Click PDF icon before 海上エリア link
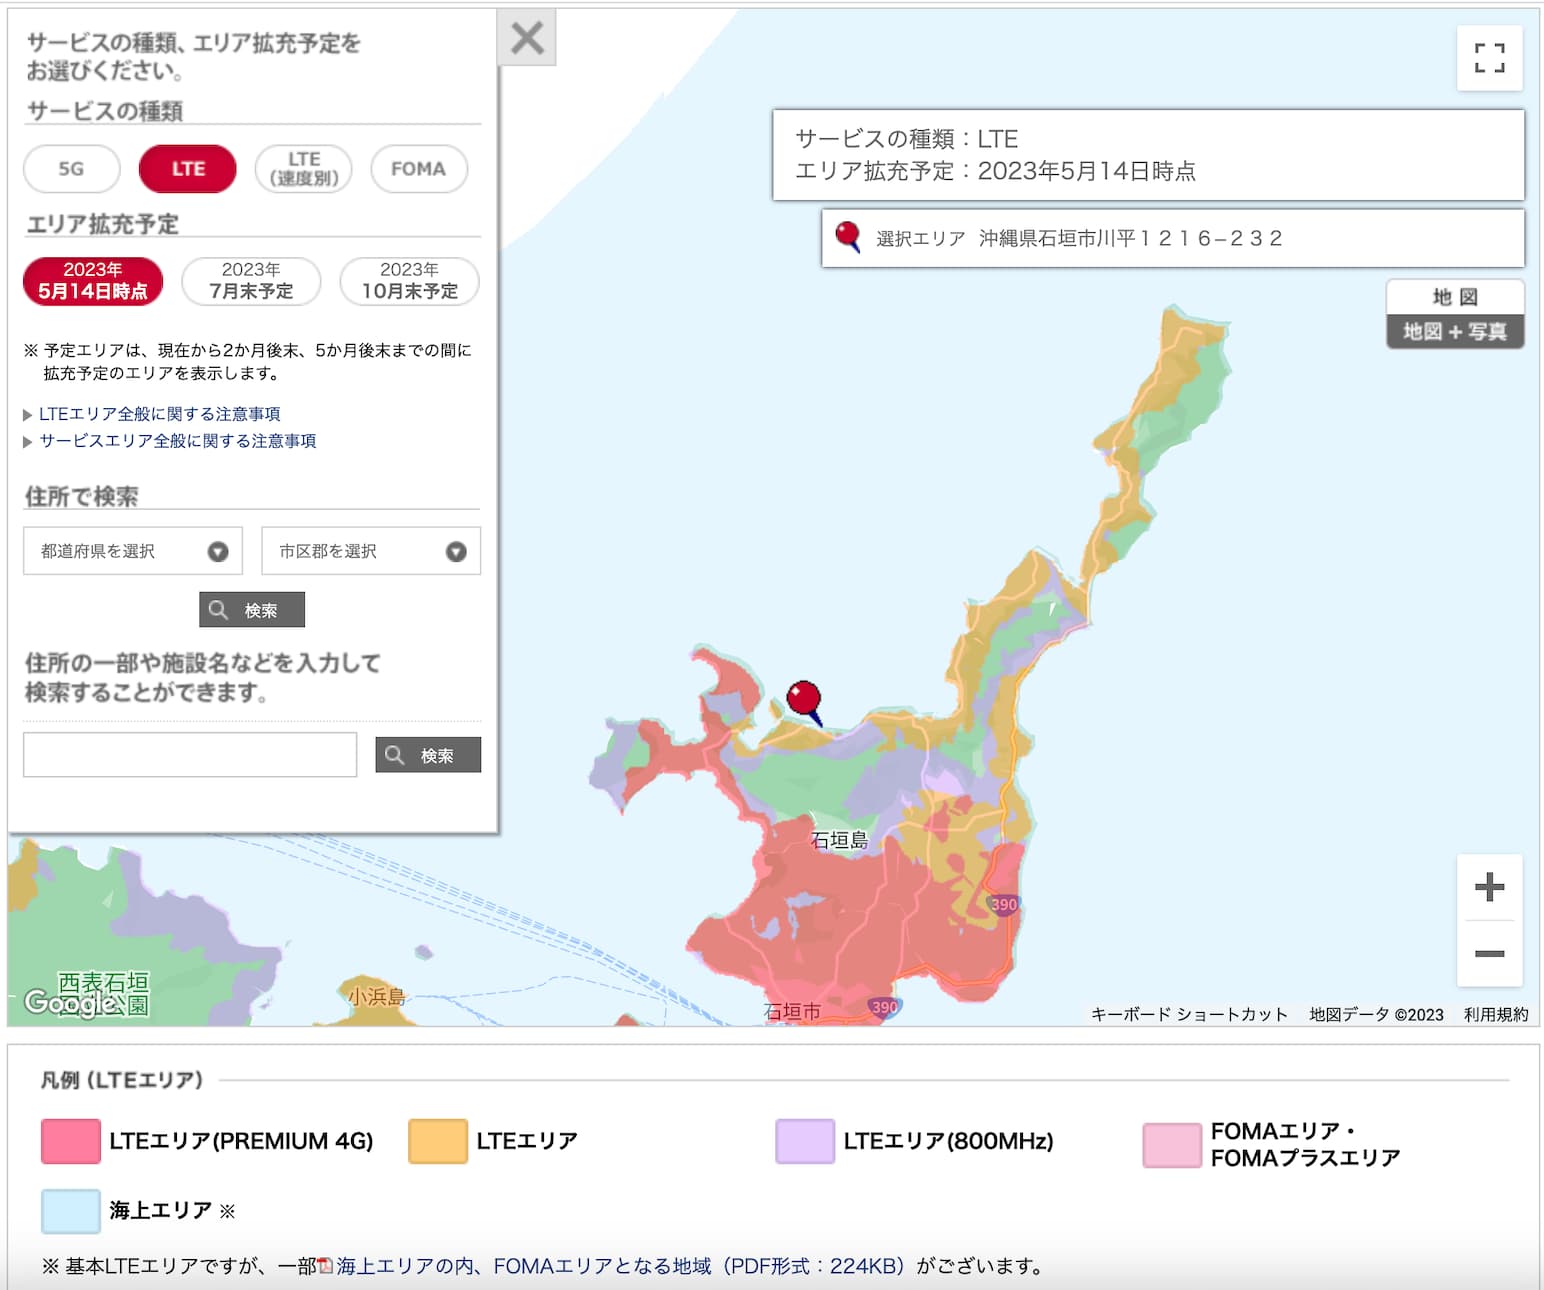Image resolution: width=1544 pixels, height=1290 pixels. coord(325,1266)
